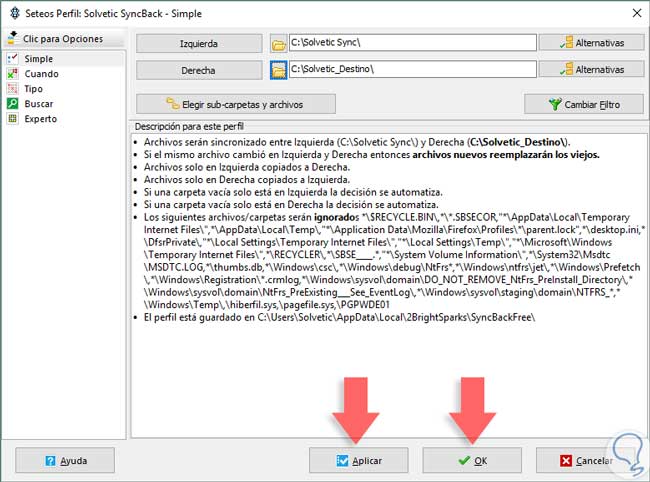This screenshot has height=482, width=650.
Task: Click the line about empty folder only in Derecha
Action: point(291,205)
